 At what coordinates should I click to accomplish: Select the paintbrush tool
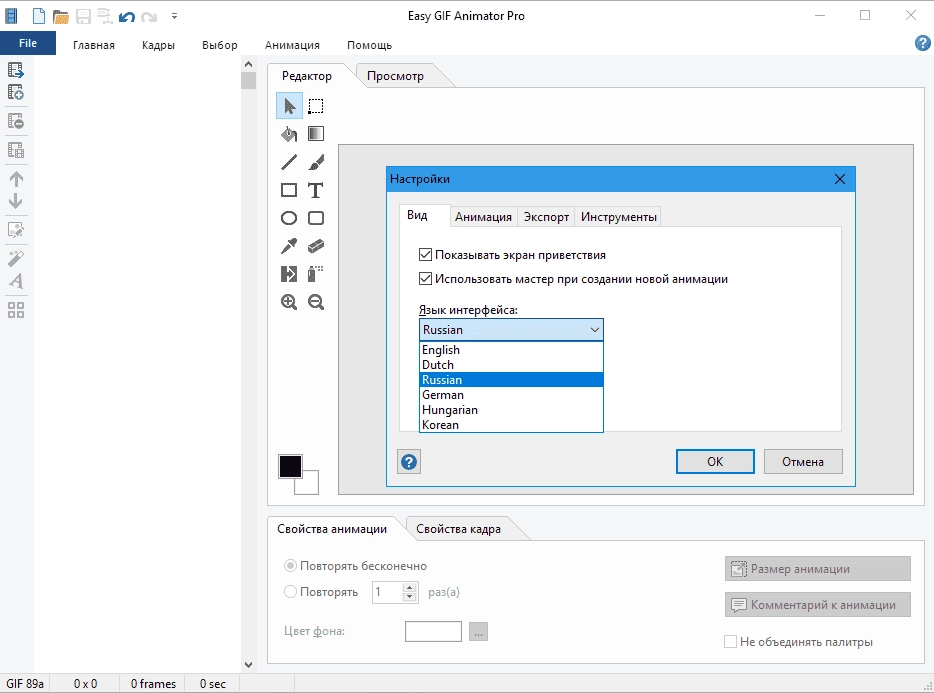coord(316,161)
